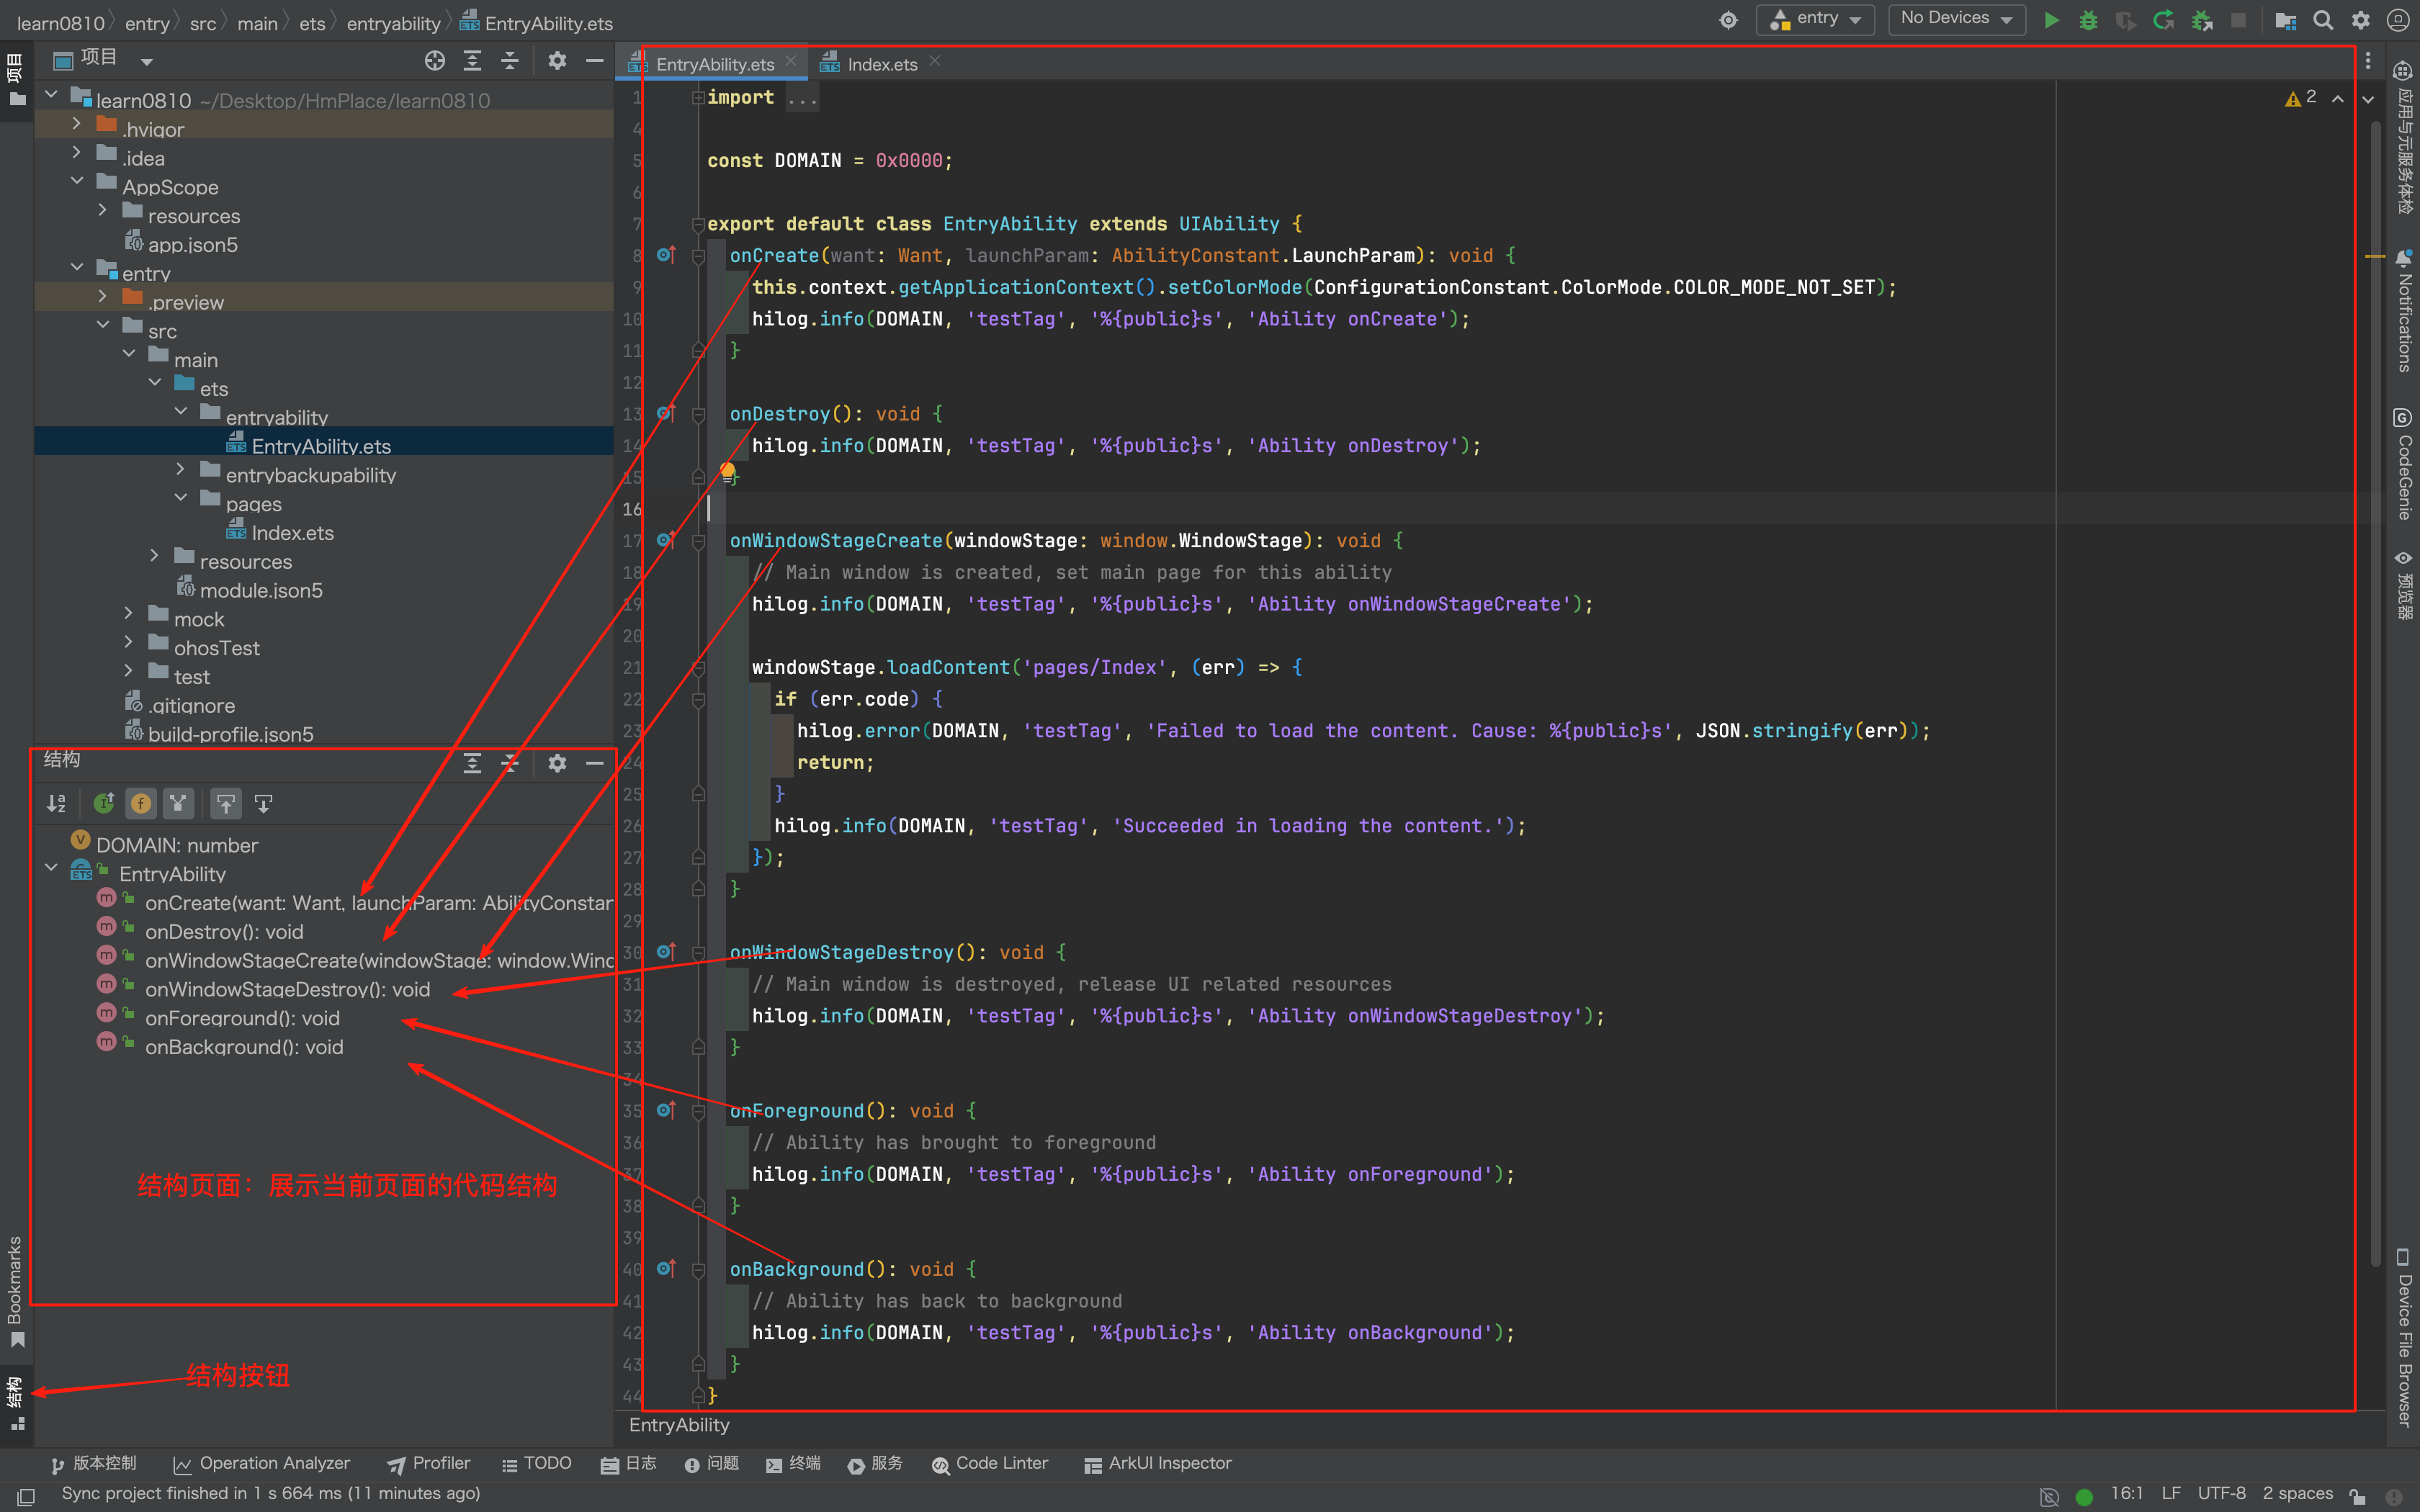
Task: Open the Profiler tool tab
Action: tap(429, 1463)
